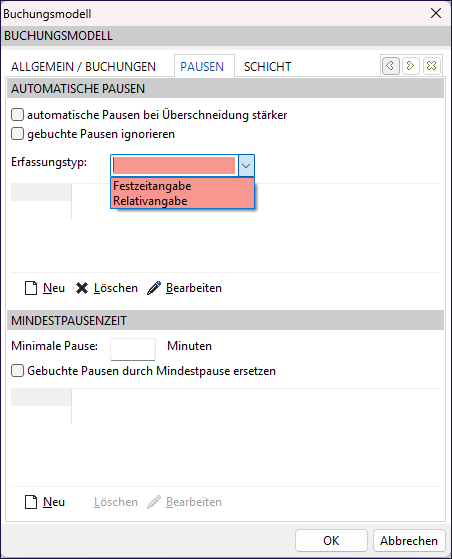The image size is (452, 559).
Task: Switch to the ALLGEMEIN / BUCHUNGEN tab
Action: tap(83, 67)
